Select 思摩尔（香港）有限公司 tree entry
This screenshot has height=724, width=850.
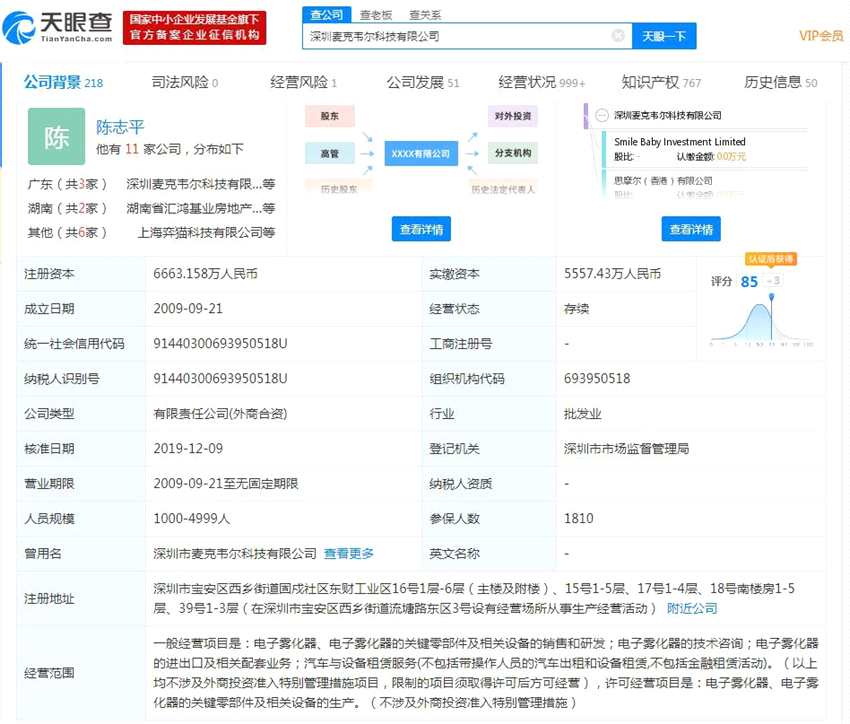click(x=663, y=180)
